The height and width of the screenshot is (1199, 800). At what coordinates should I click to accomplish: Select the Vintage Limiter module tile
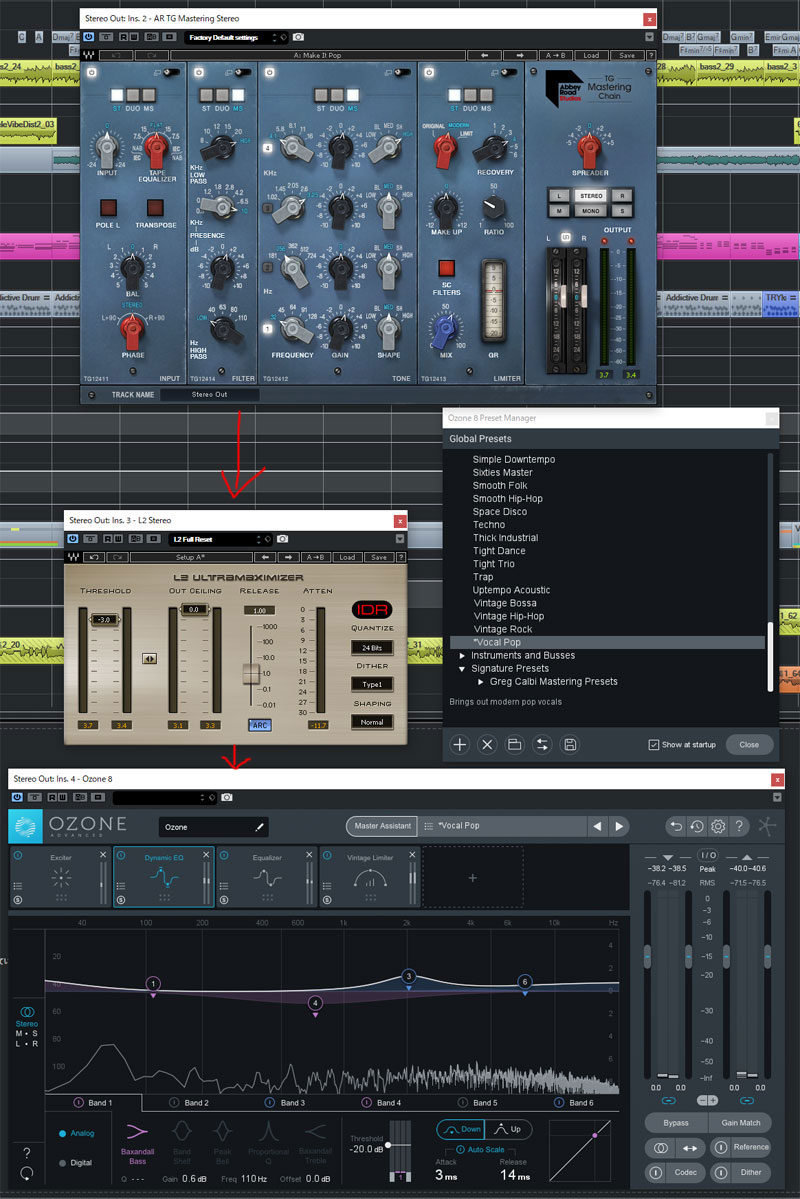click(370, 877)
